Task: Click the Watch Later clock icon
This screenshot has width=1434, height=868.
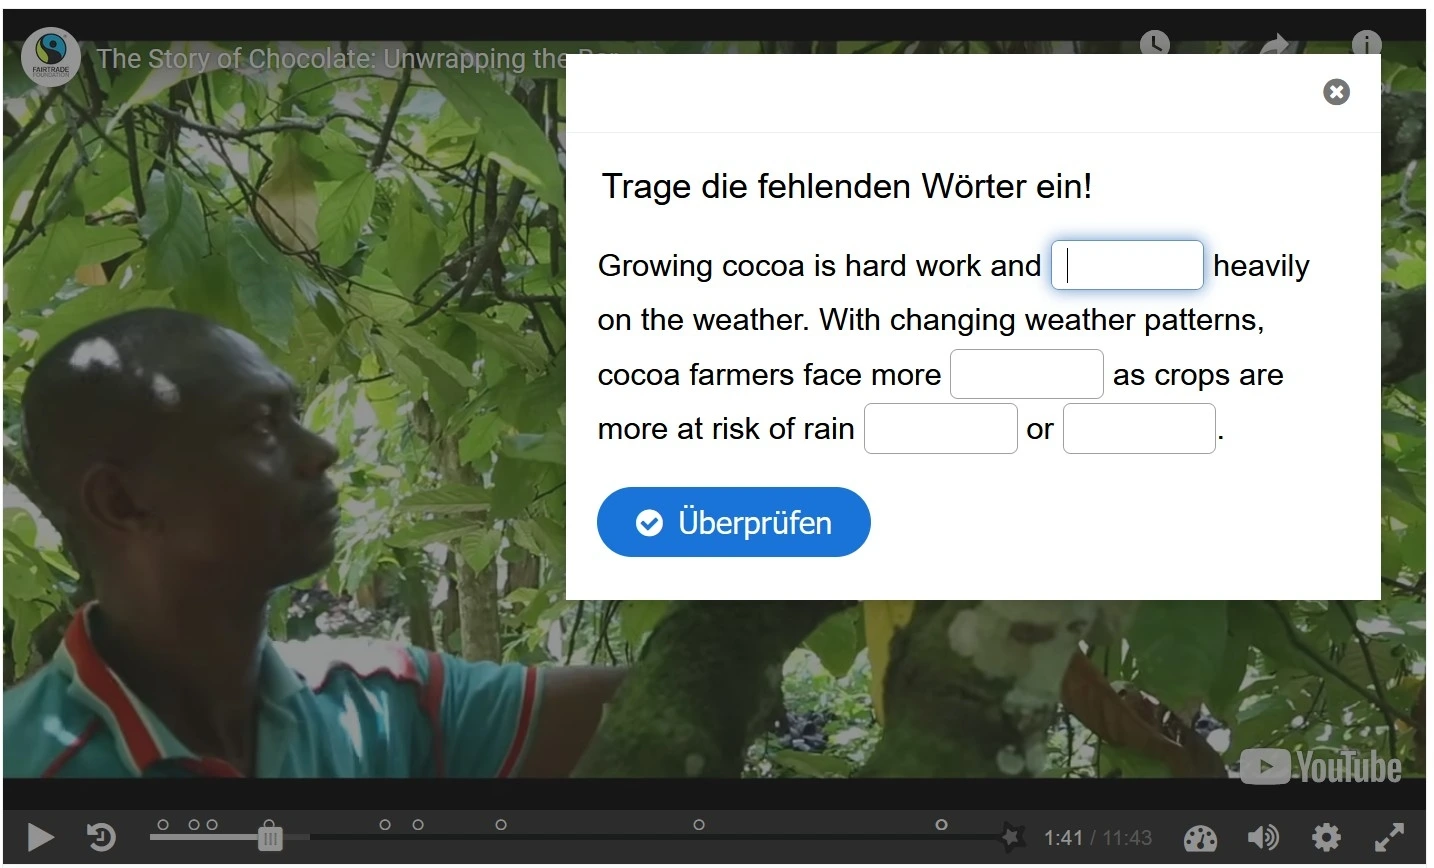Action: click(1155, 44)
